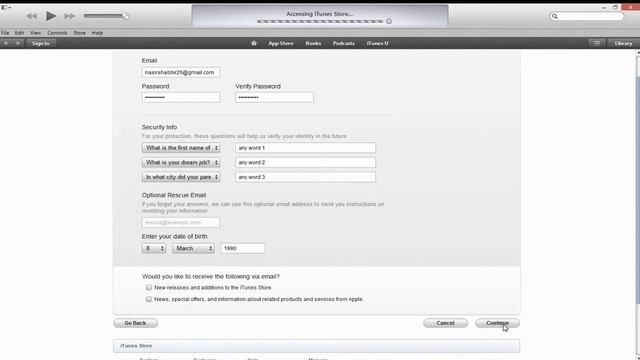The image size is (640, 360).
Task: Open the March birth month dropdown
Action: click(193, 248)
